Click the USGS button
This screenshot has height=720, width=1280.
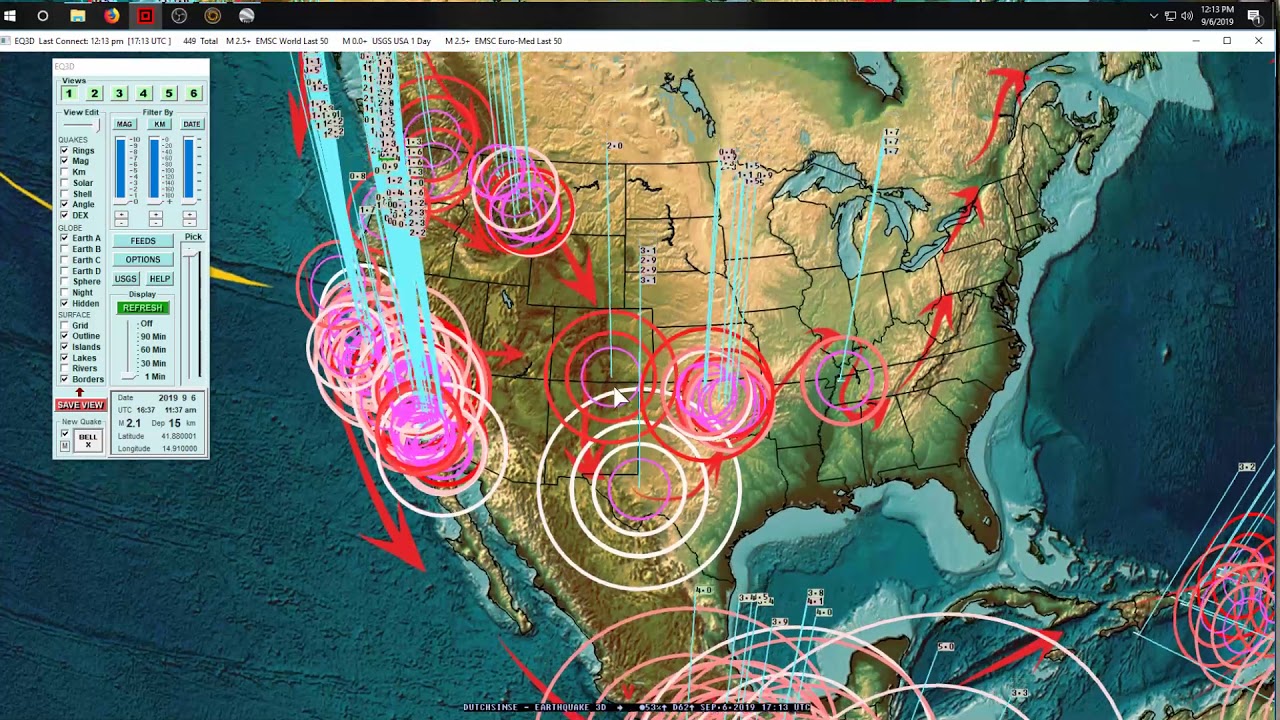pos(126,279)
